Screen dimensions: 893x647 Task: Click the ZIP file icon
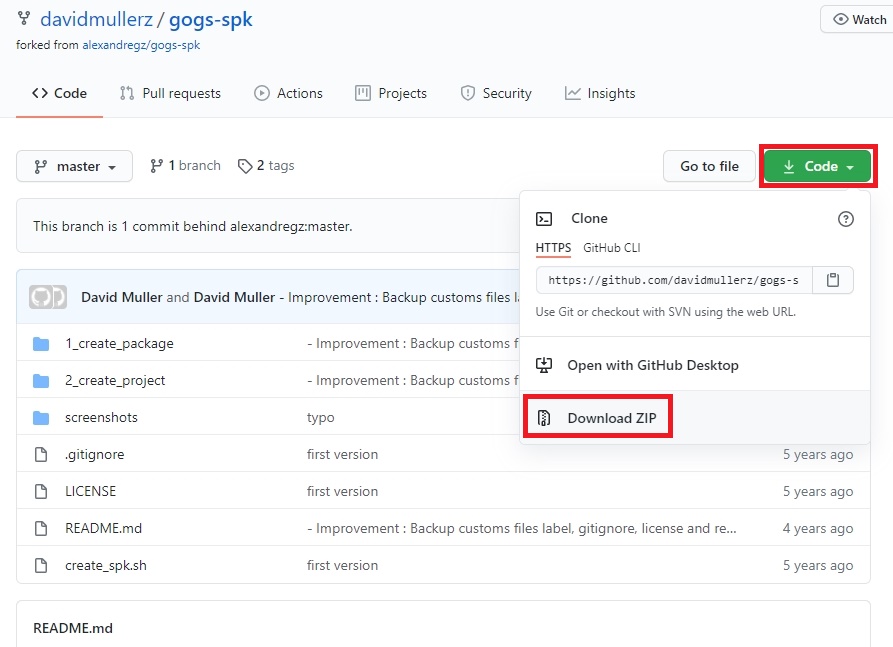pyautogui.click(x=544, y=419)
